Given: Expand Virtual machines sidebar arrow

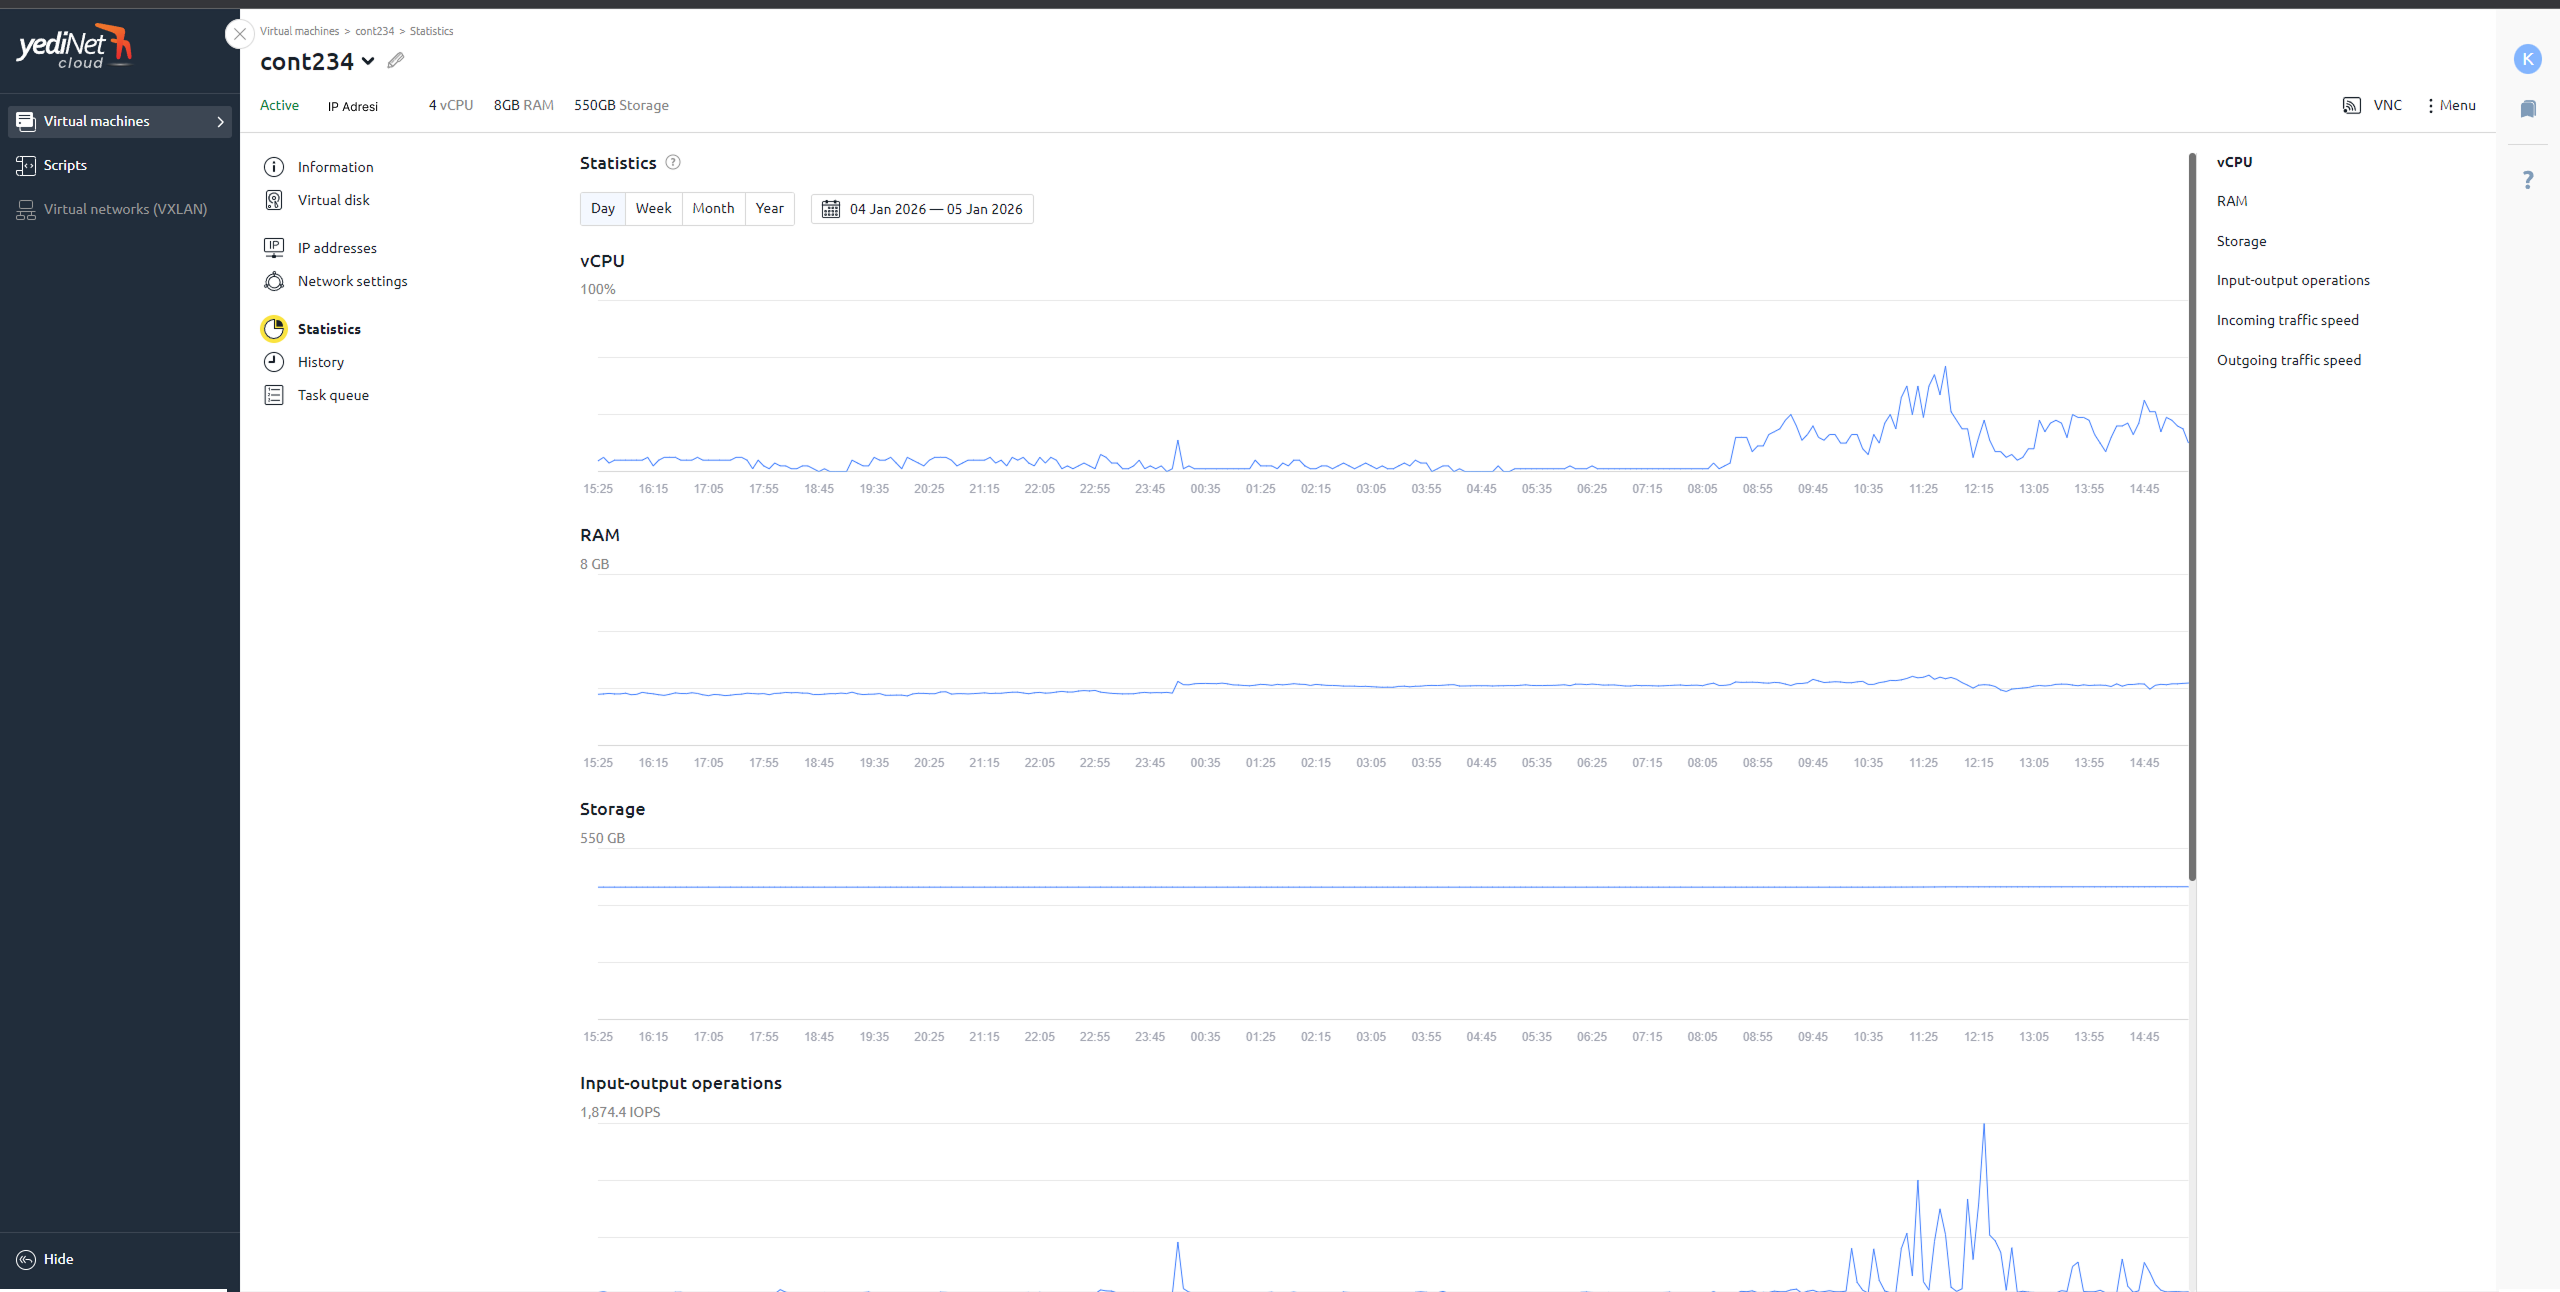Looking at the screenshot, I should (x=221, y=122).
